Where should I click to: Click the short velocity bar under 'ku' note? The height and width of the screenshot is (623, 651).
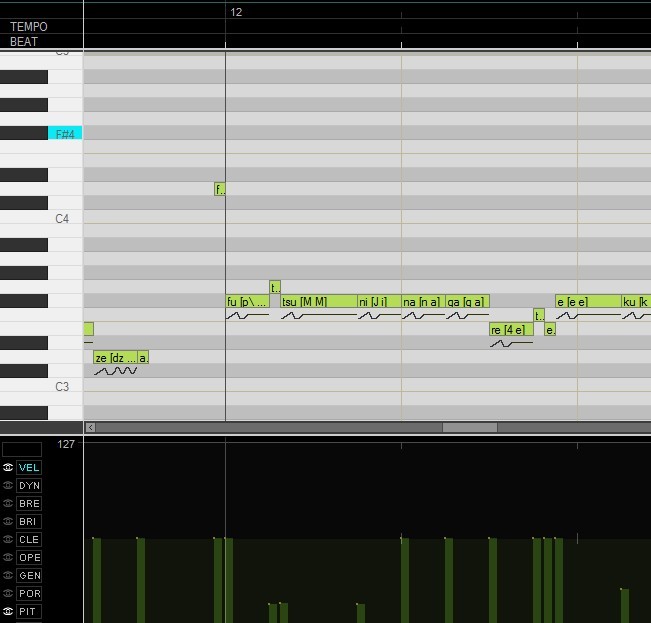625,606
